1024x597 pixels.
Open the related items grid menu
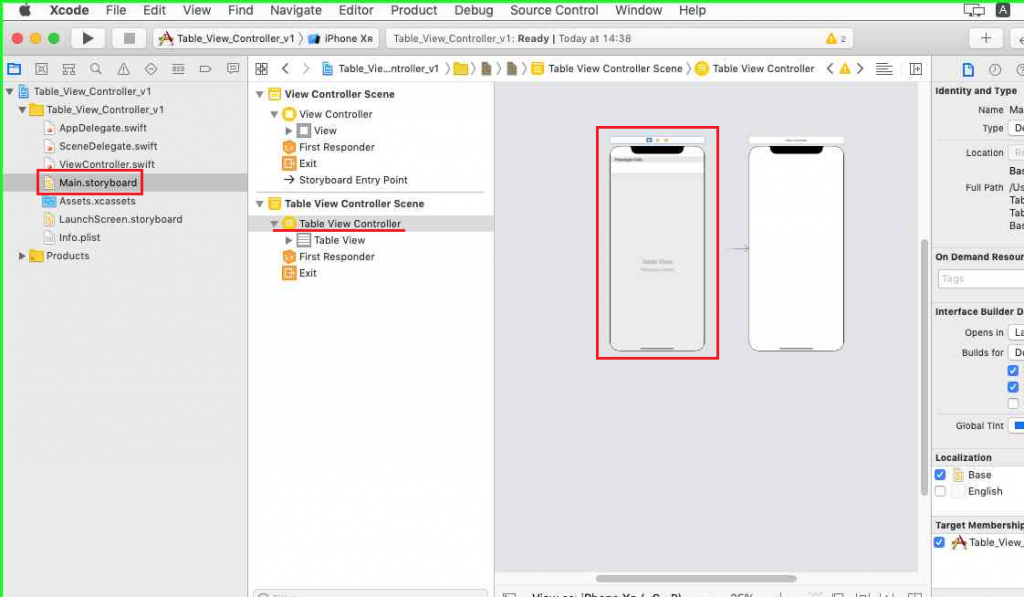click(x=261, y=69)
